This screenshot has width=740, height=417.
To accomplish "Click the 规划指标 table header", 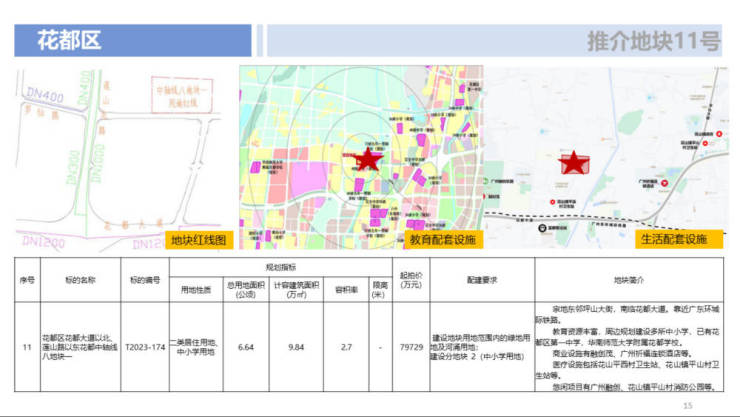I will pyautogui.click(x=280, y=267).
